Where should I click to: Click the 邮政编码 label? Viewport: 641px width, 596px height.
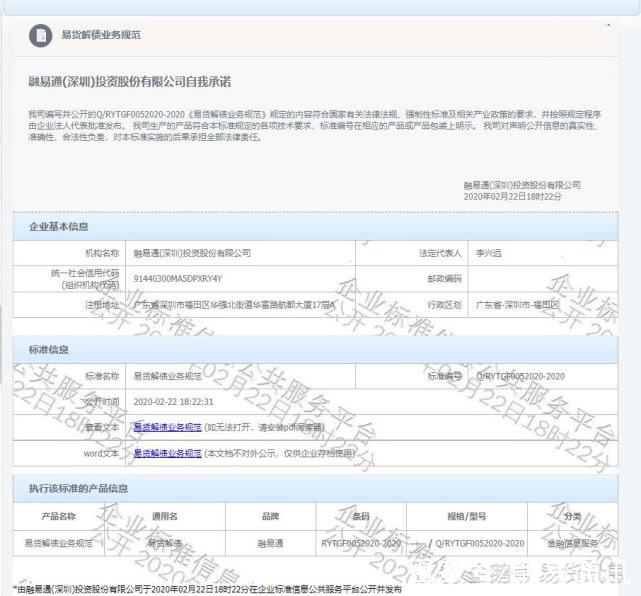(x=444, y=279)
